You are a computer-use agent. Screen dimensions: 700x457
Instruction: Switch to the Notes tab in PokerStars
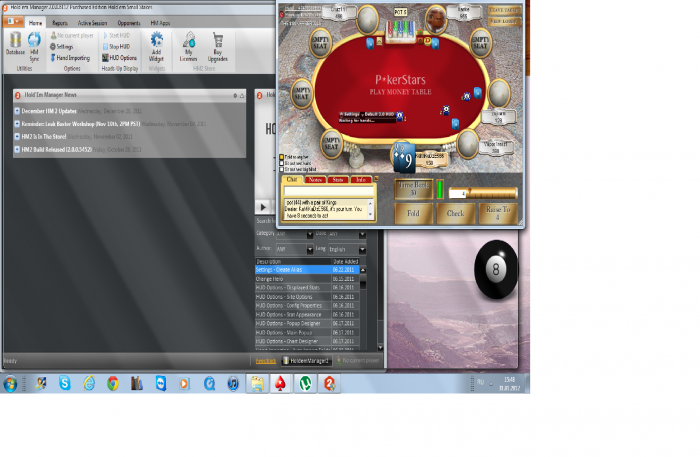pos(315,179)
